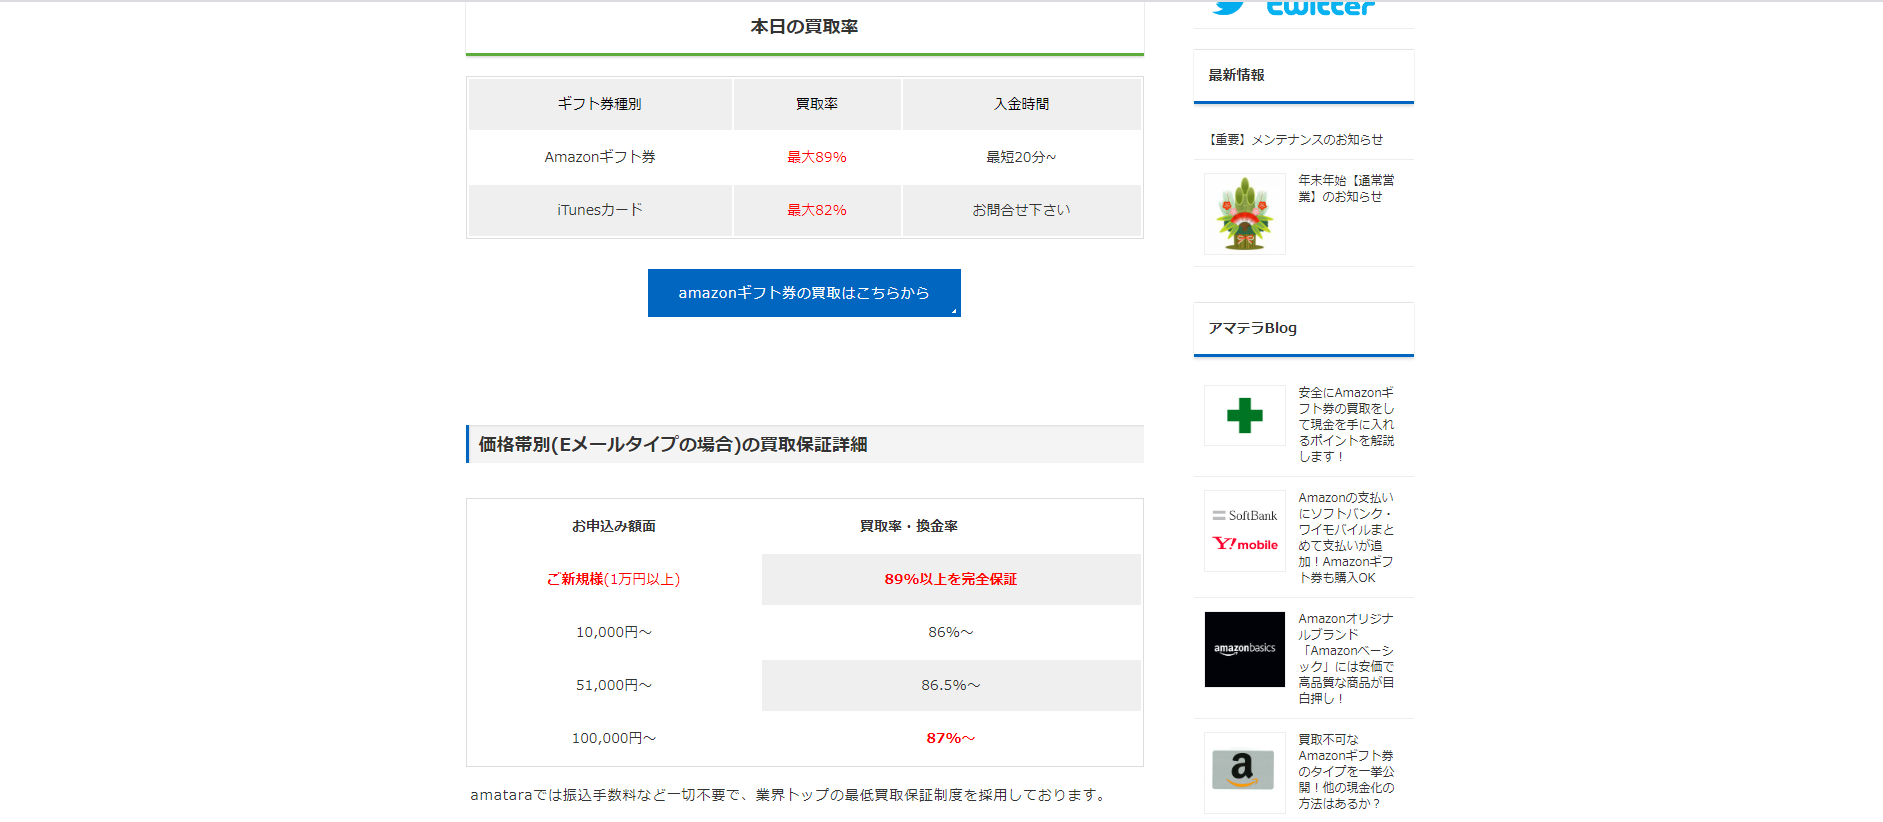Click the 86.5%~ rate cell

951,685
